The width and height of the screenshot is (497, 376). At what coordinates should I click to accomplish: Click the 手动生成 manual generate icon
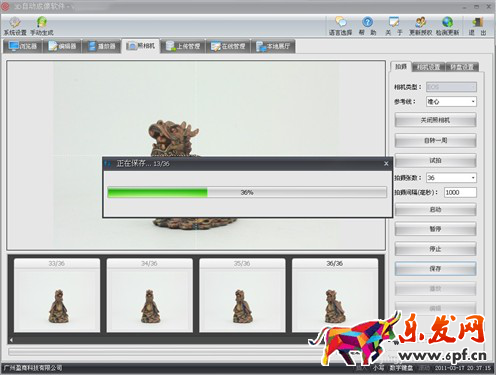[x=42, y=26]
